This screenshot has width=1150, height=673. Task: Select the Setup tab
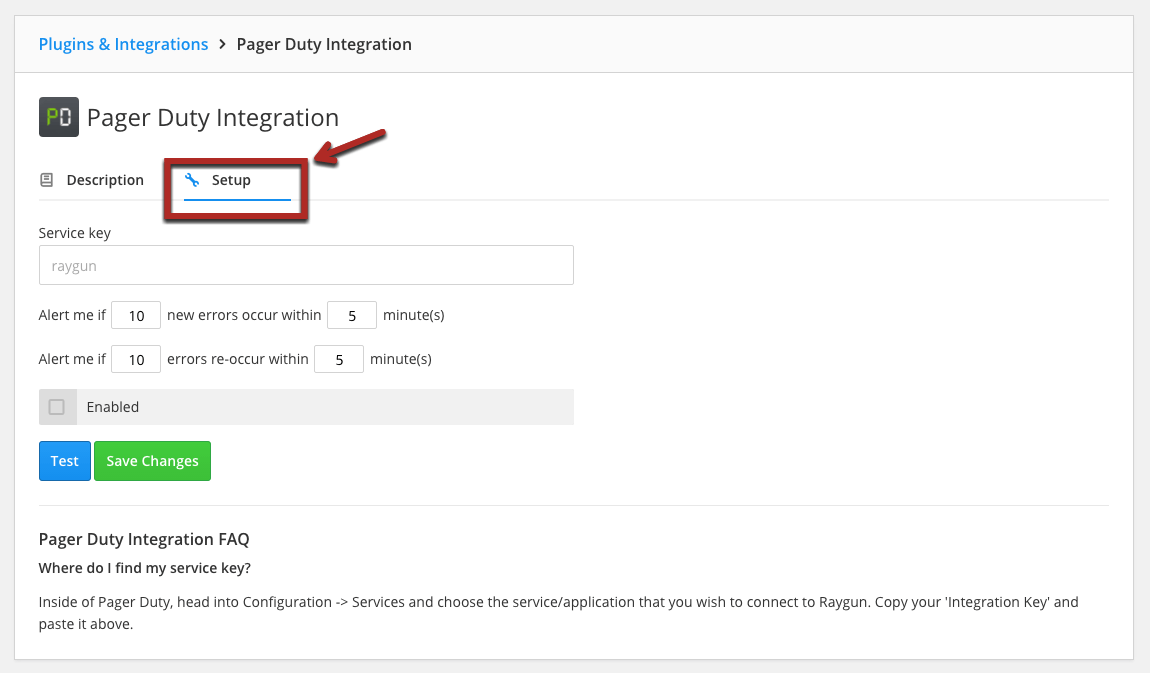pyautogui.click(x=232, y=180)
